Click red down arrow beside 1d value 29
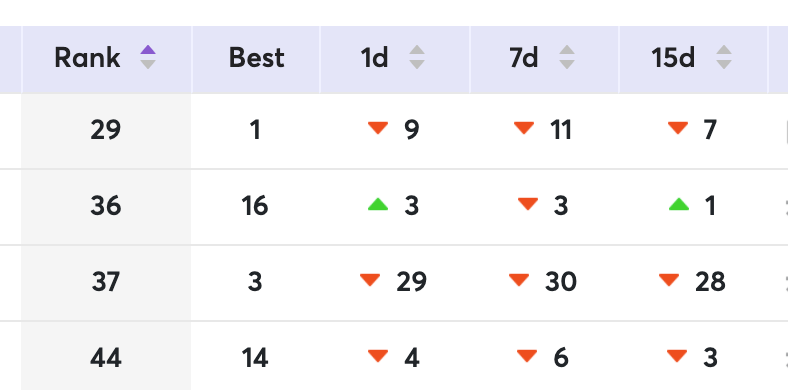Viewport: 788px width, 390px height. click(x=370, y=280)
